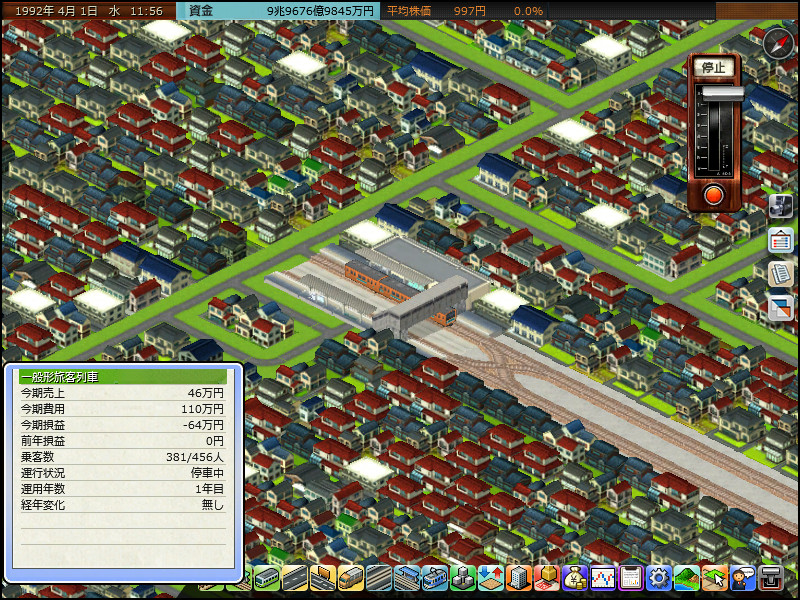
Task: Click the 運用年数 1年目 row
Action: click(x=122, y=489)
